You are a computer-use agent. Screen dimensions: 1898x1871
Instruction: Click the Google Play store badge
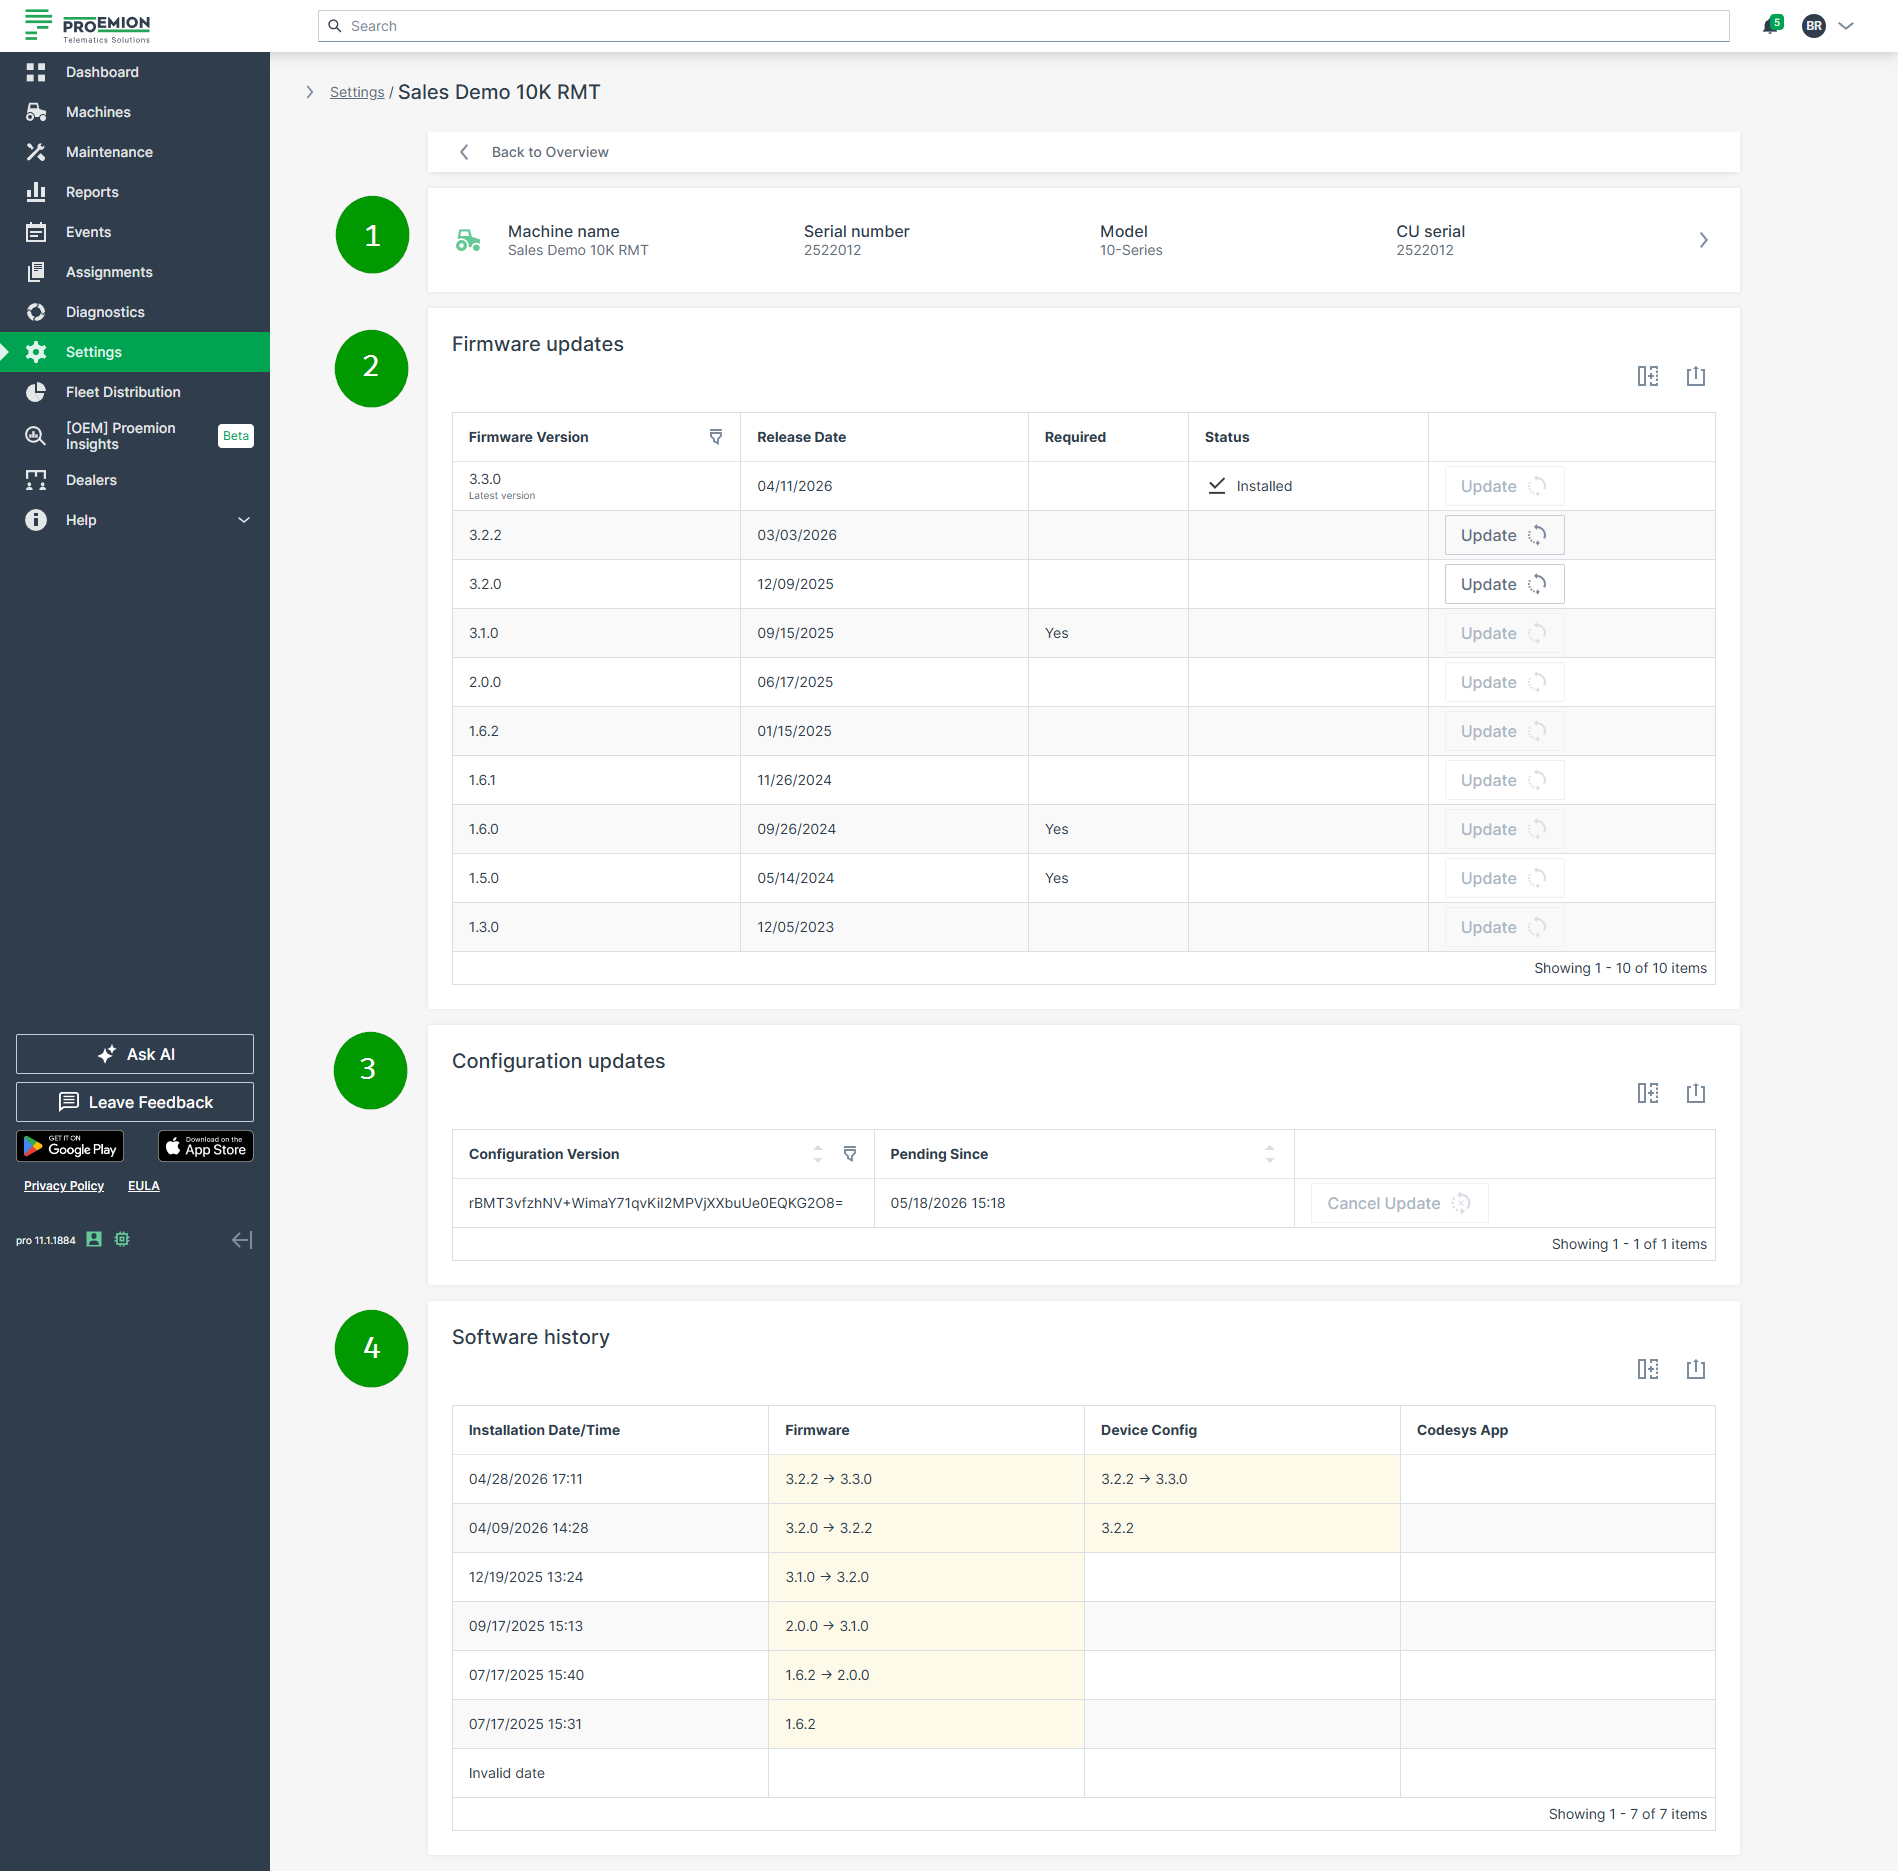point(70,1146)
